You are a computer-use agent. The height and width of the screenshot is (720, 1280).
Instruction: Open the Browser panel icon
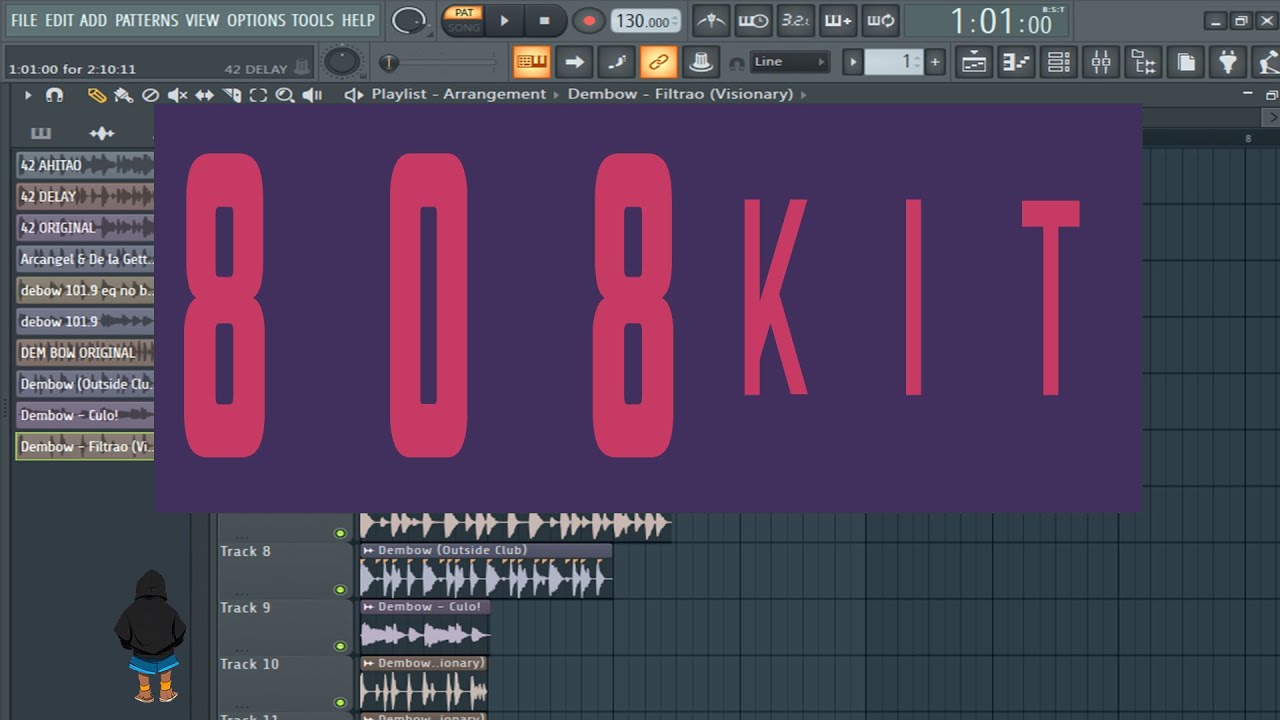(x=1143, y=62)
